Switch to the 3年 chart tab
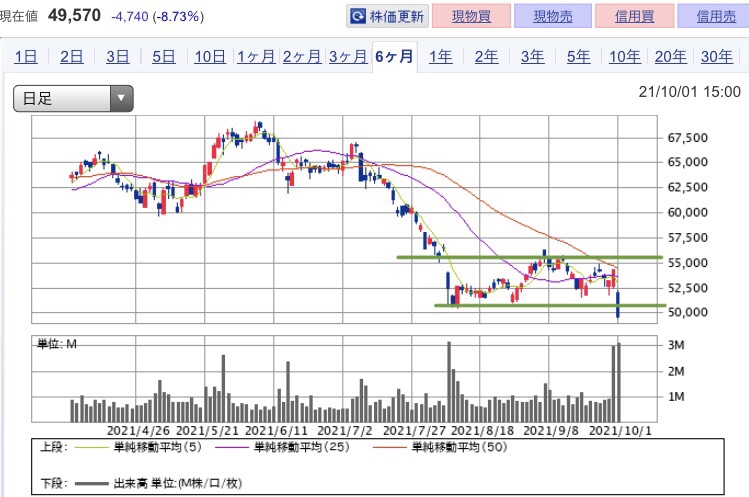 [x=533, y=57]
